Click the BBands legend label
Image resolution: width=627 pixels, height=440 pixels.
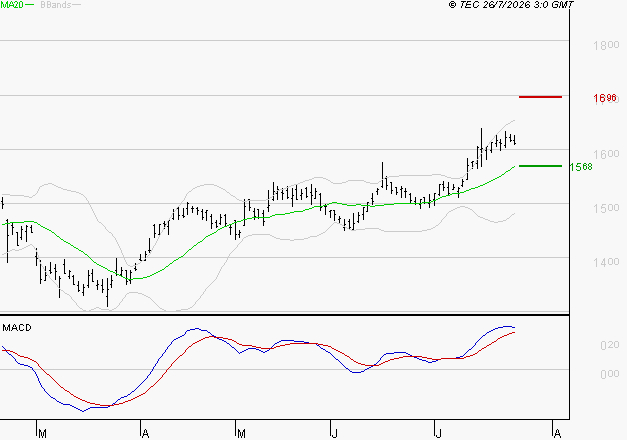click(56, 5)
